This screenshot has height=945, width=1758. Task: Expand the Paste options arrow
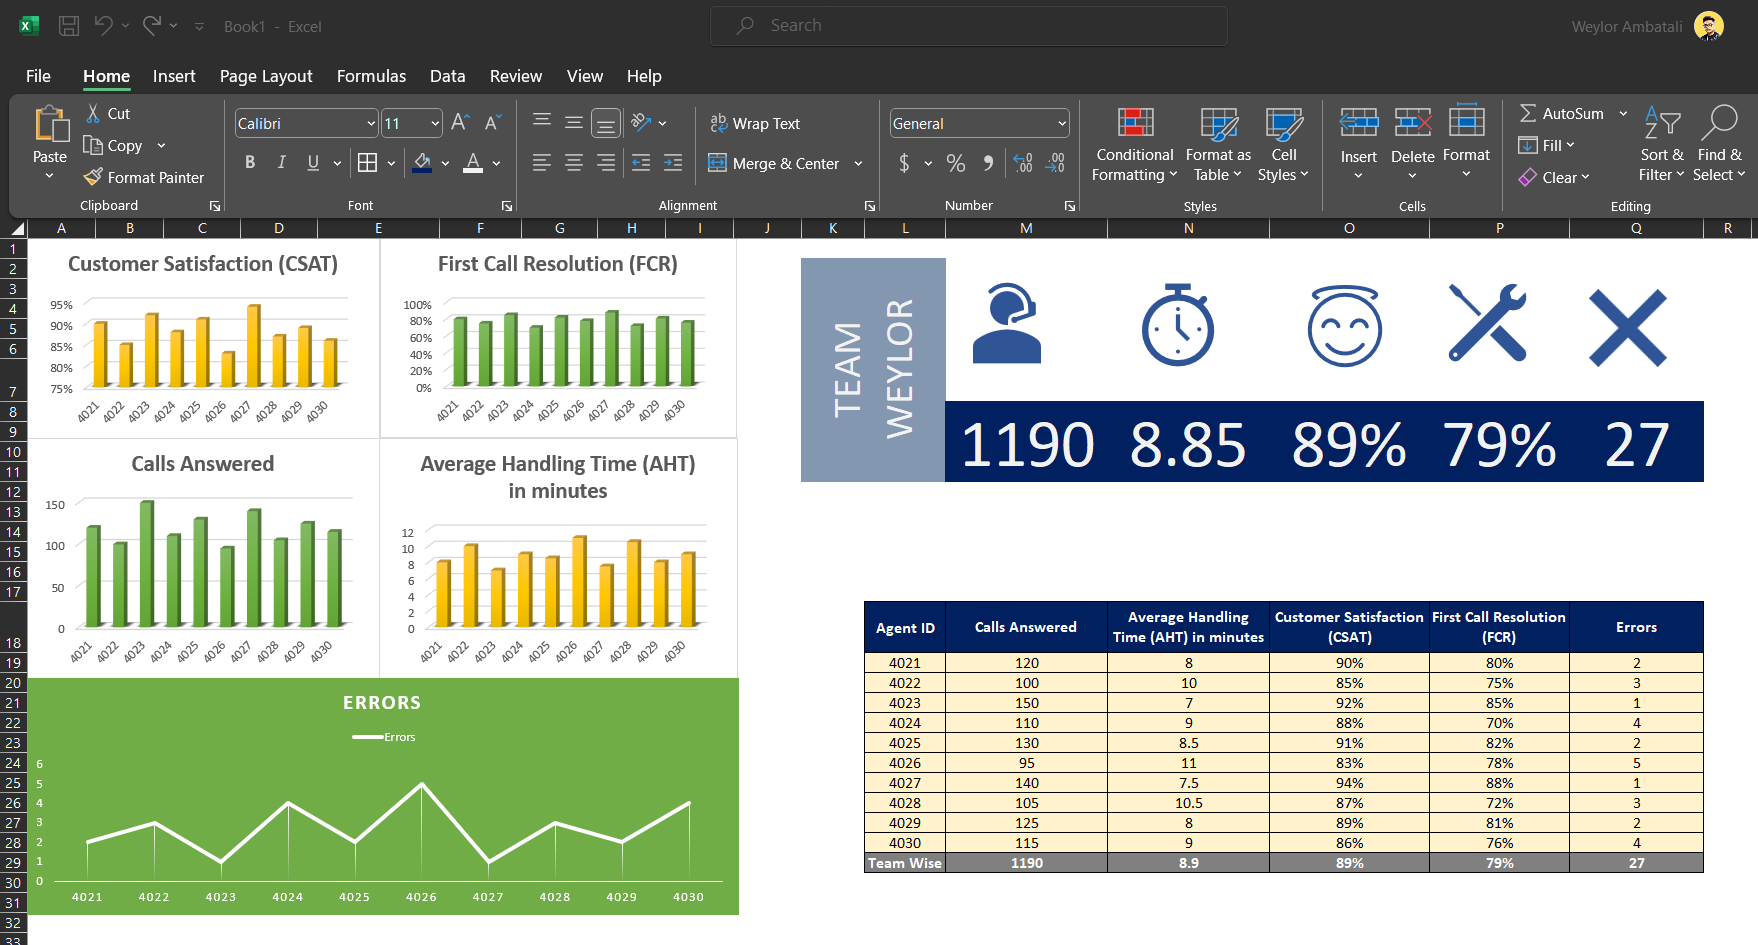pyautogui.click(x=49, y=176)
